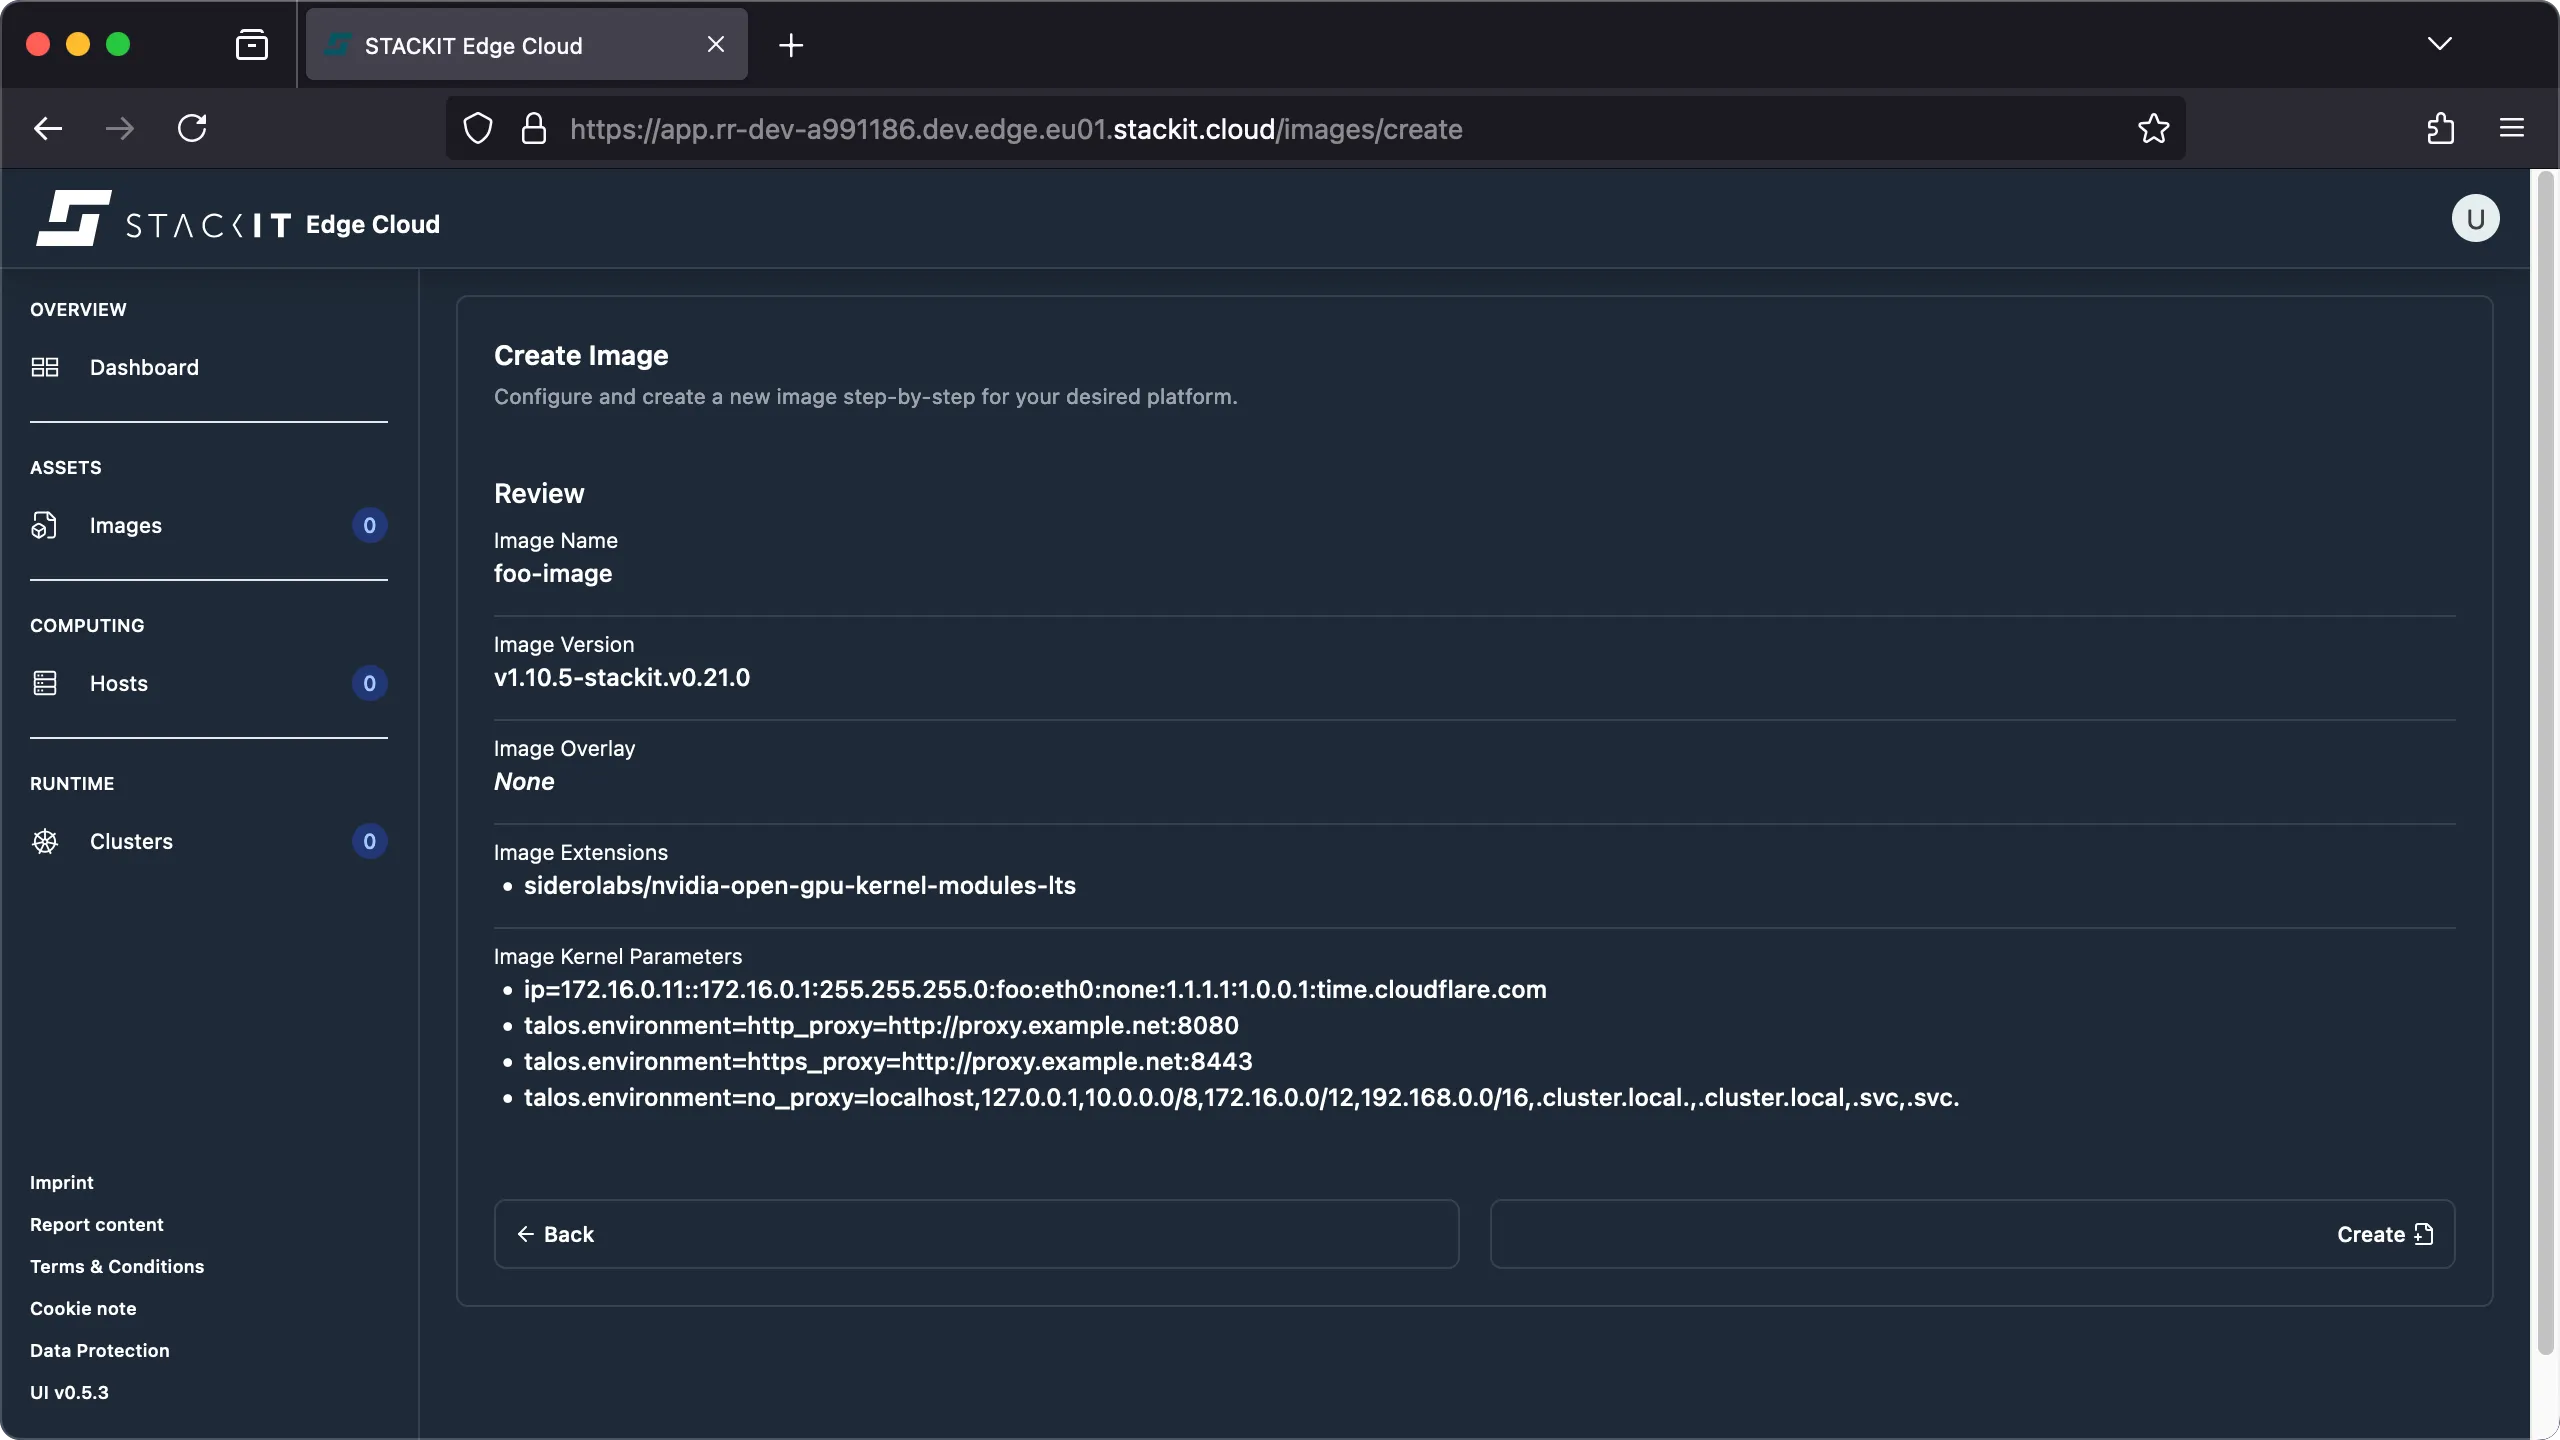Bookmark this page with the star icon
Viewport: 2560px width, 1440px height.
point(2153,128)
